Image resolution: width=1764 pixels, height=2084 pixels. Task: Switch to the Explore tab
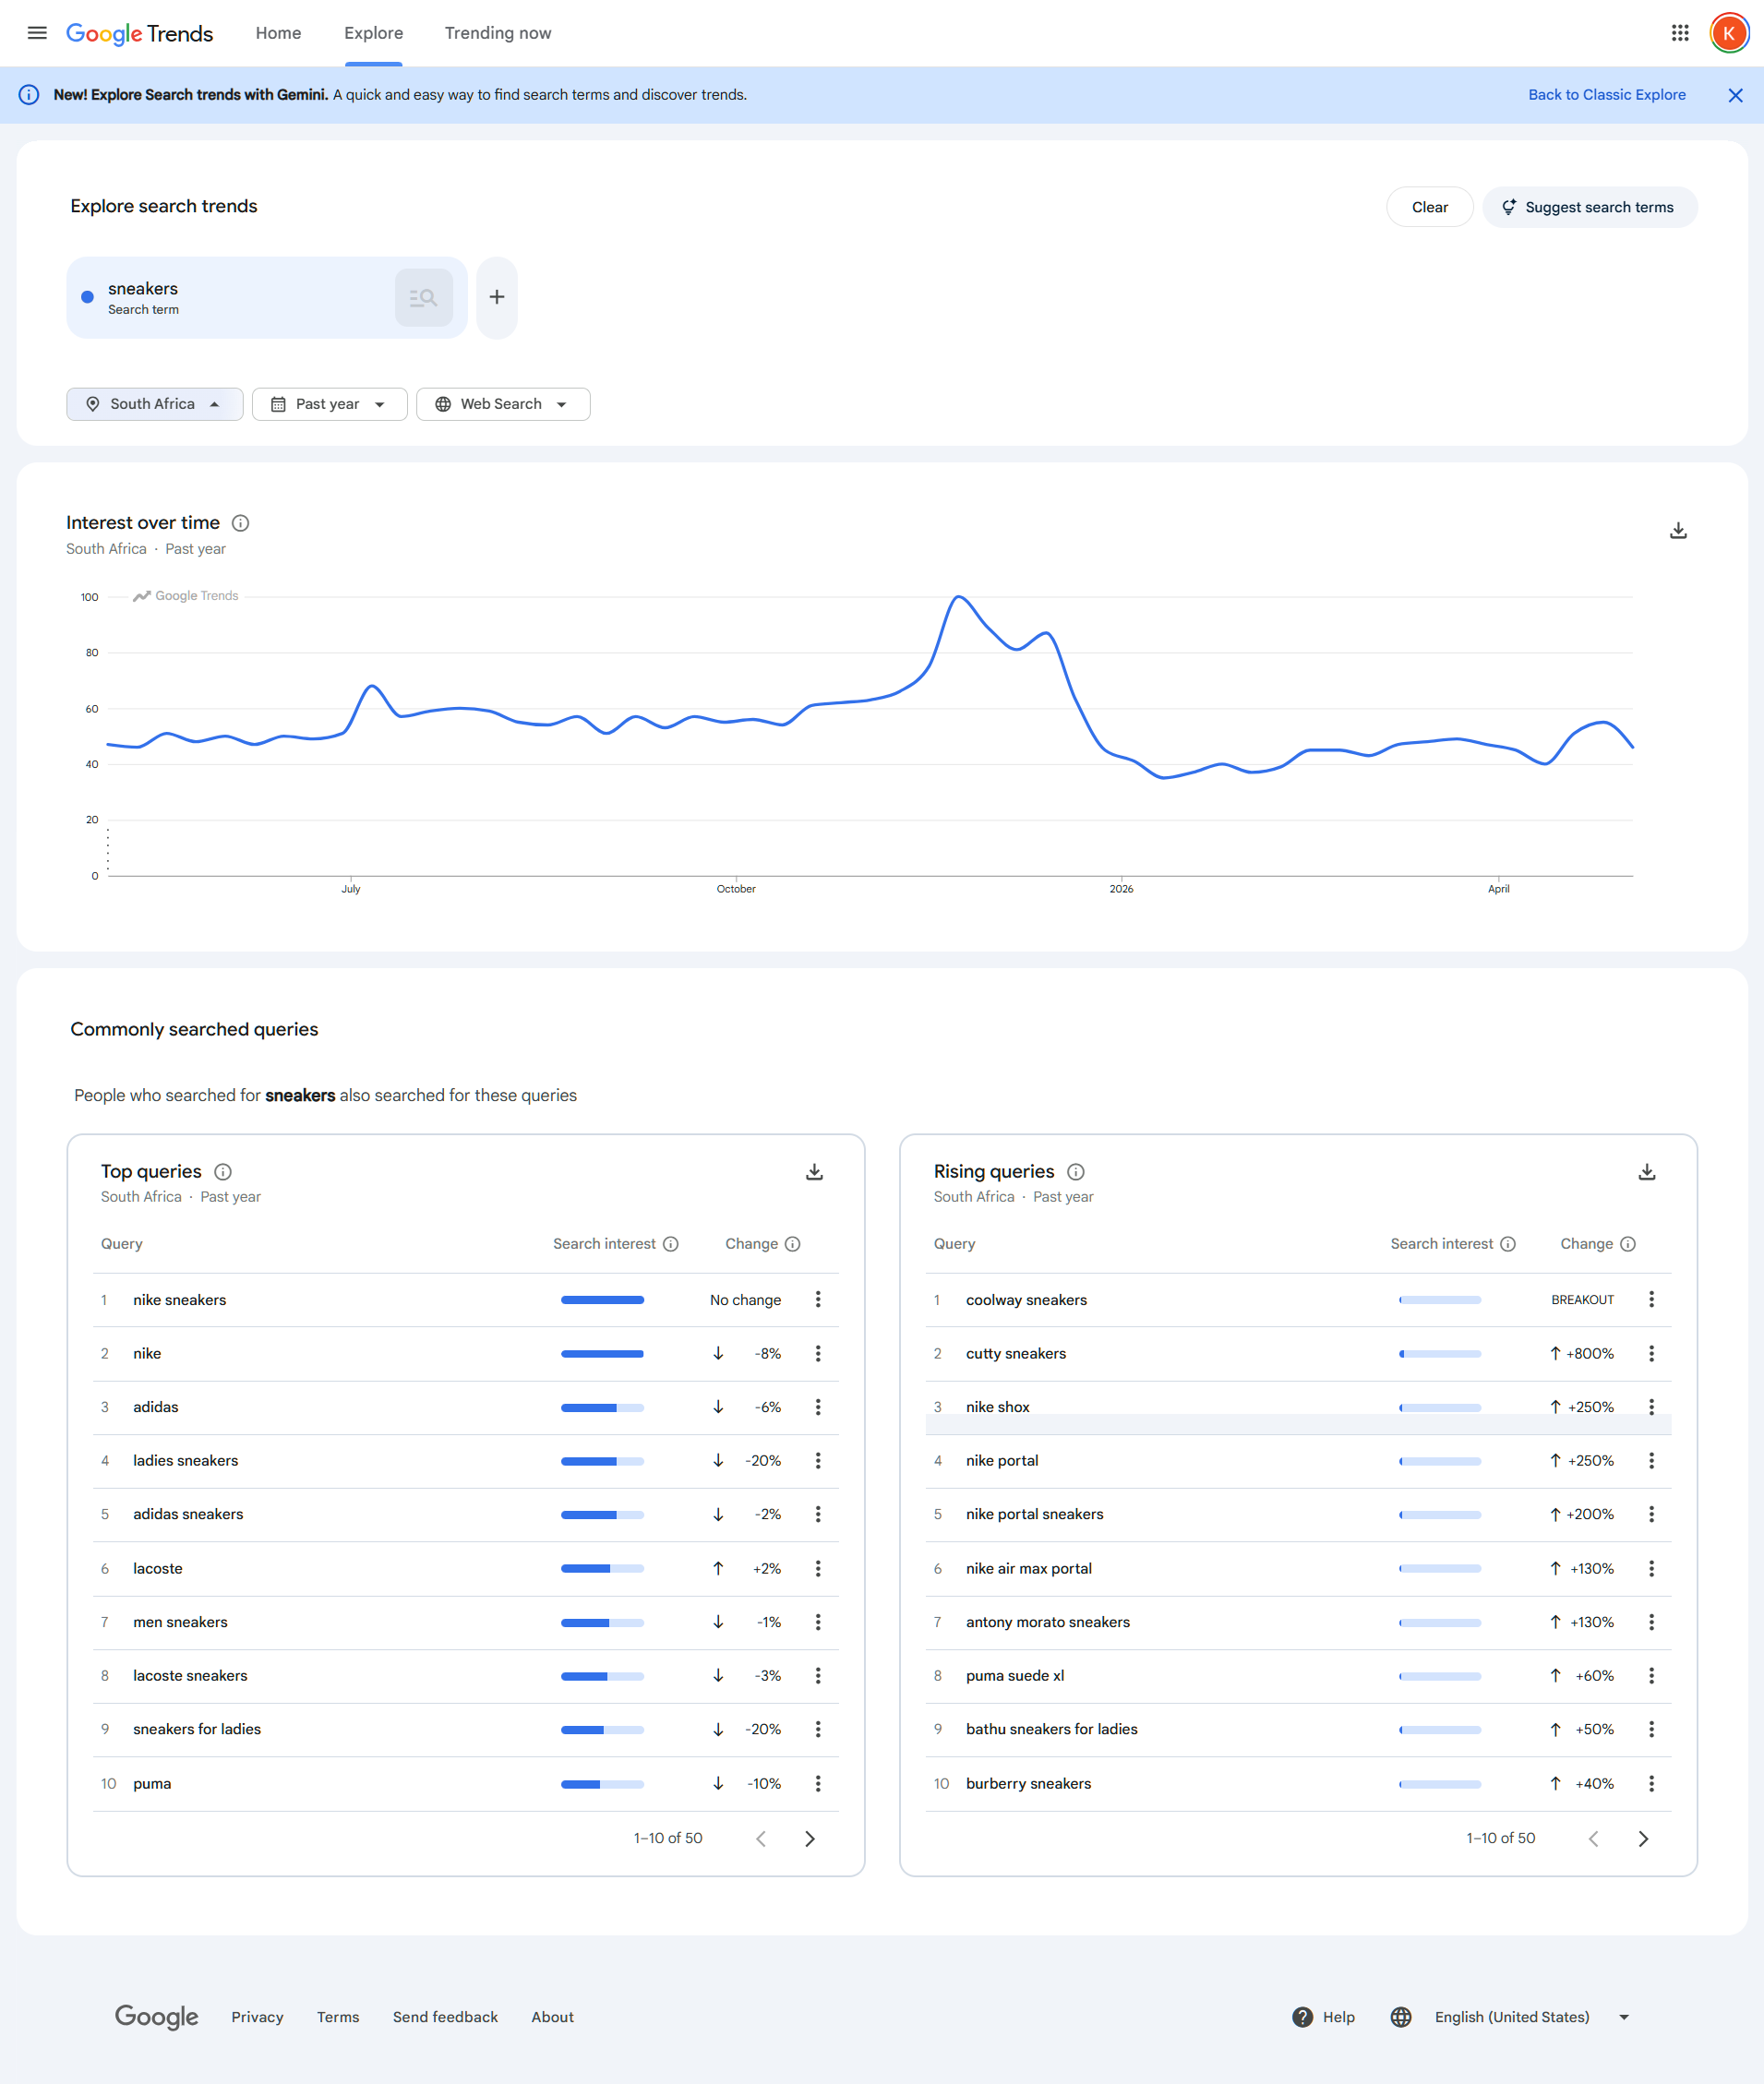tap(373, 33)
